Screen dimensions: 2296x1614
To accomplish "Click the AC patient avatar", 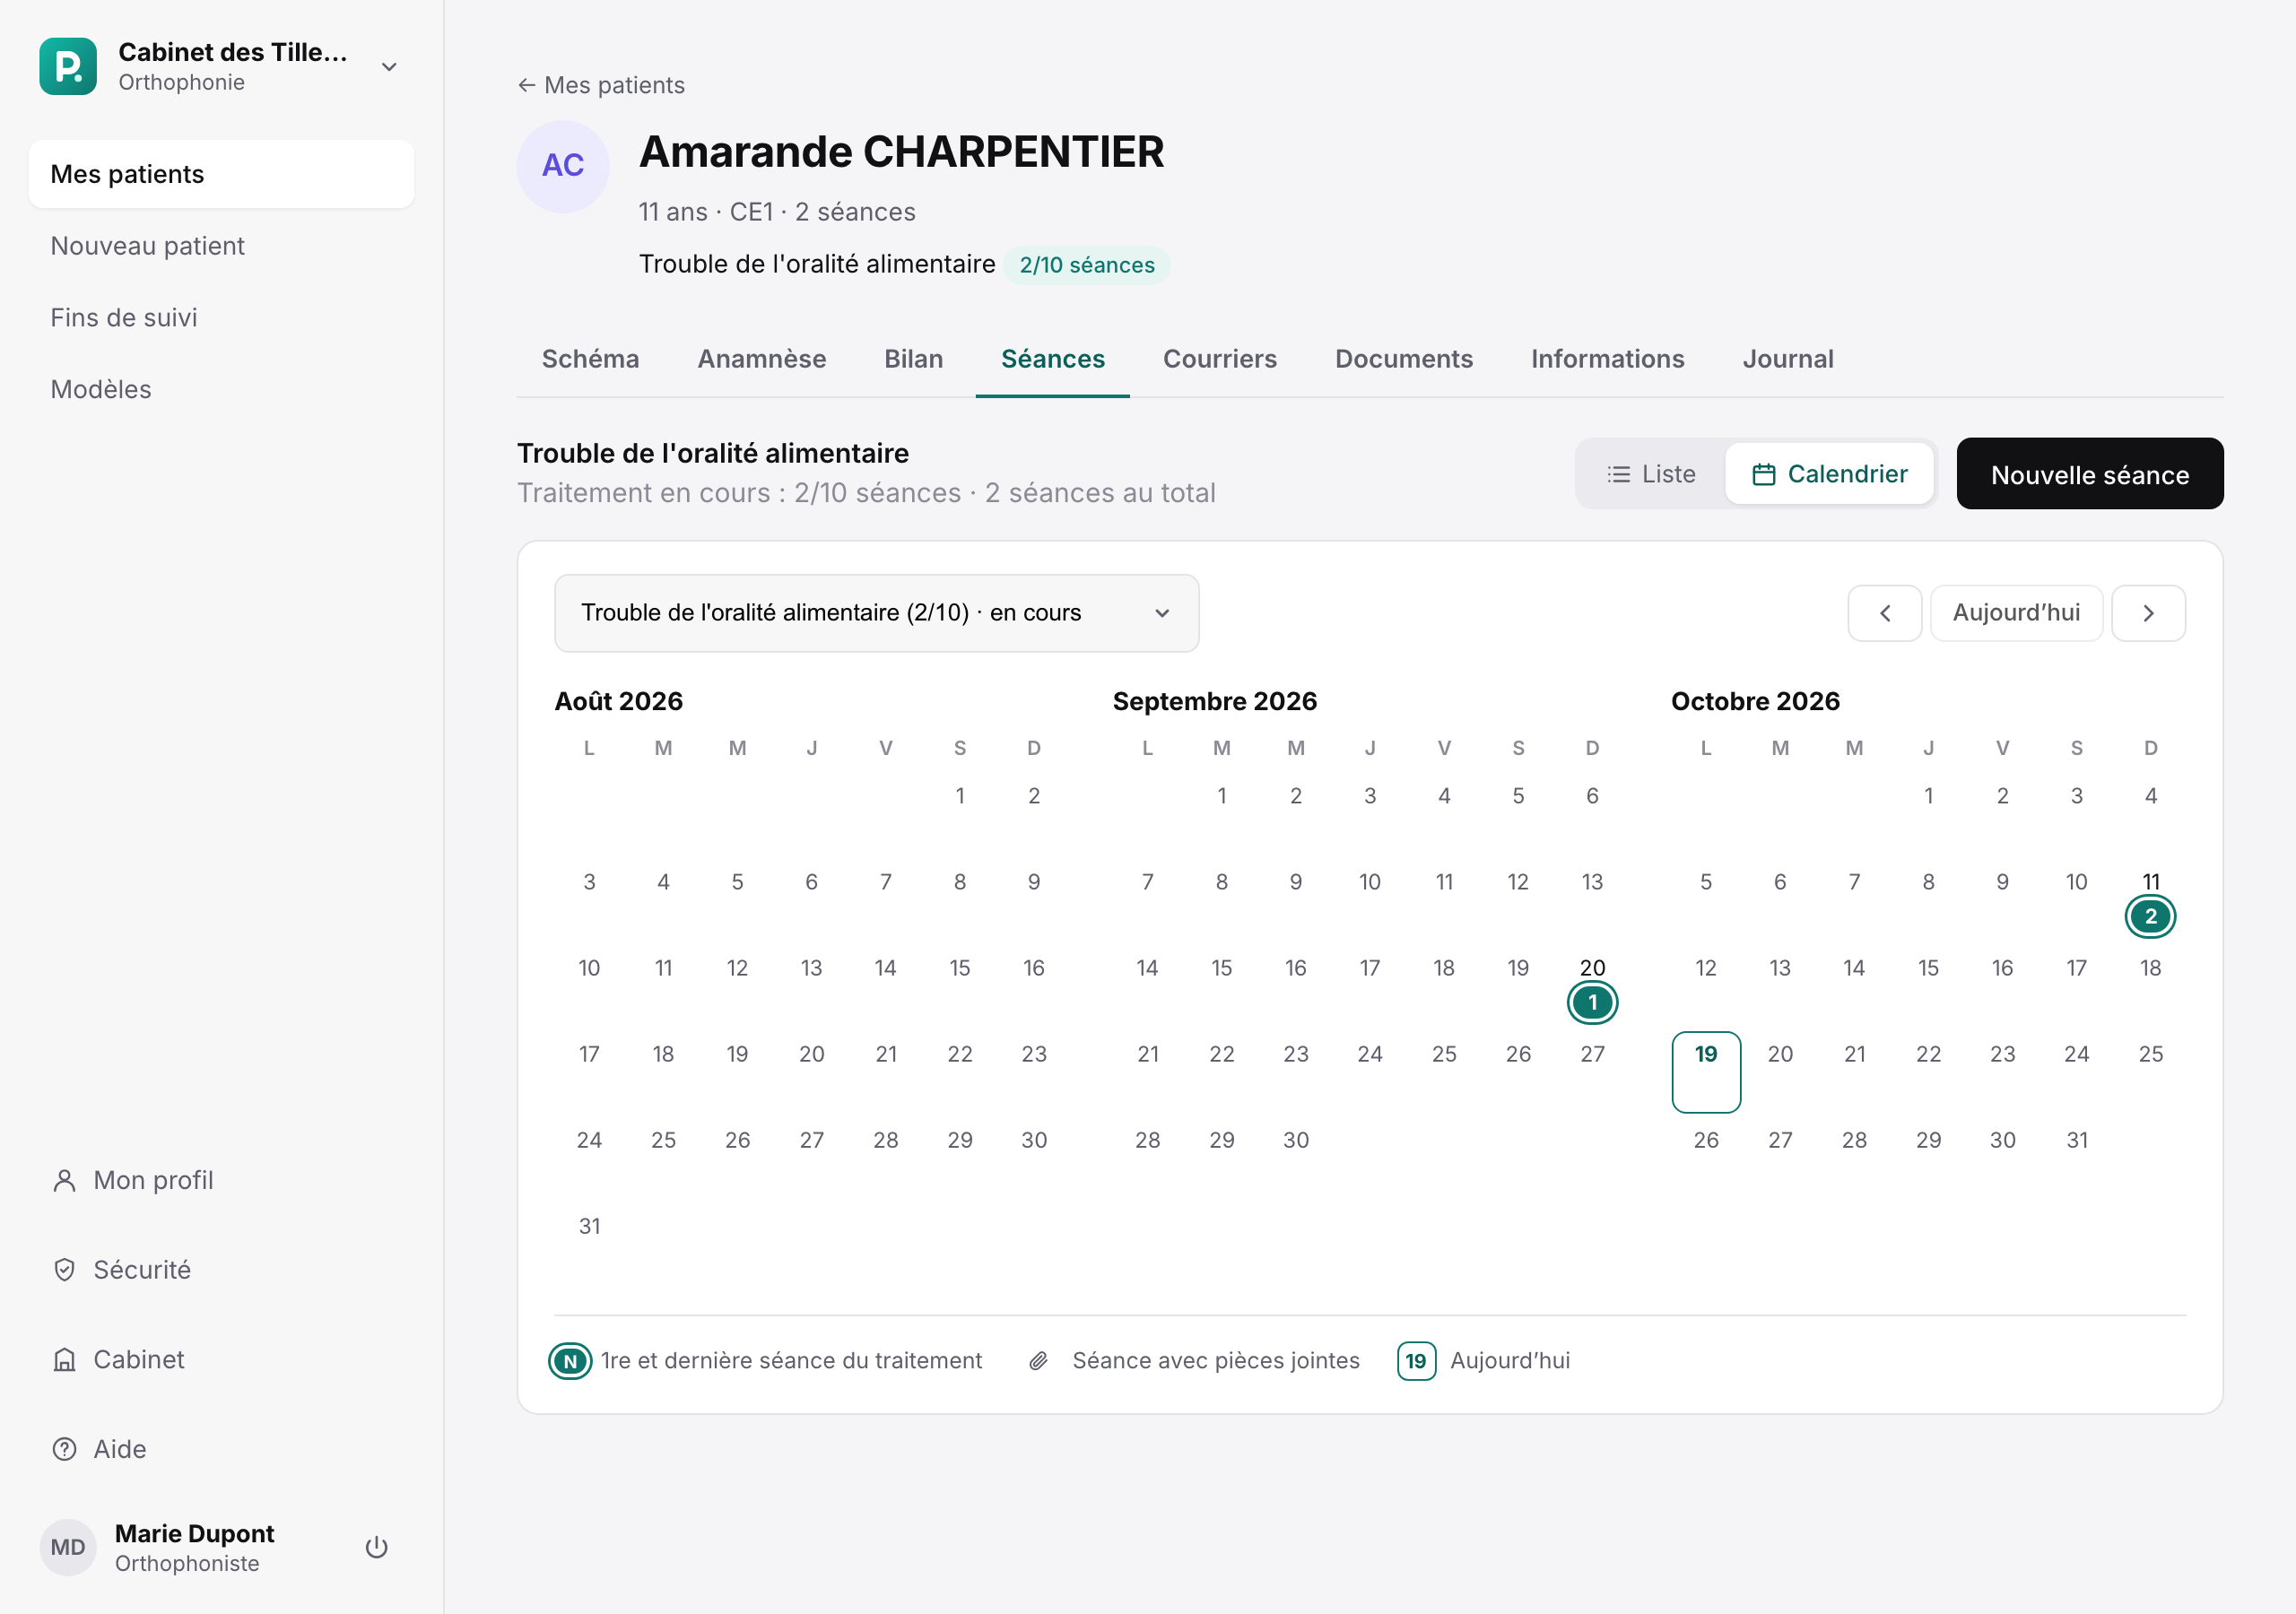I will click(x=563, y=166).
